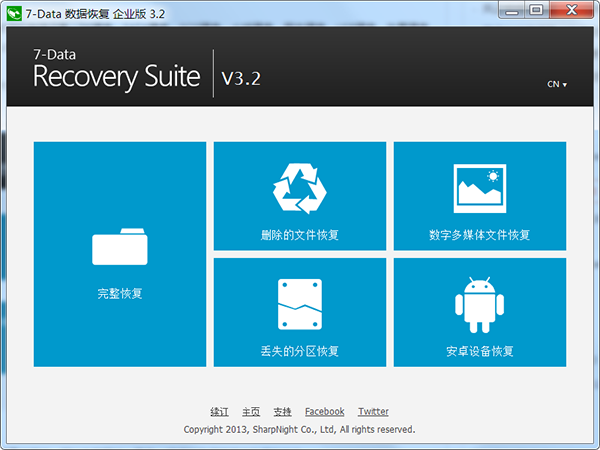Maximize the 7-Data window
This screenshot has height=450, width=600.
(536, 10)
